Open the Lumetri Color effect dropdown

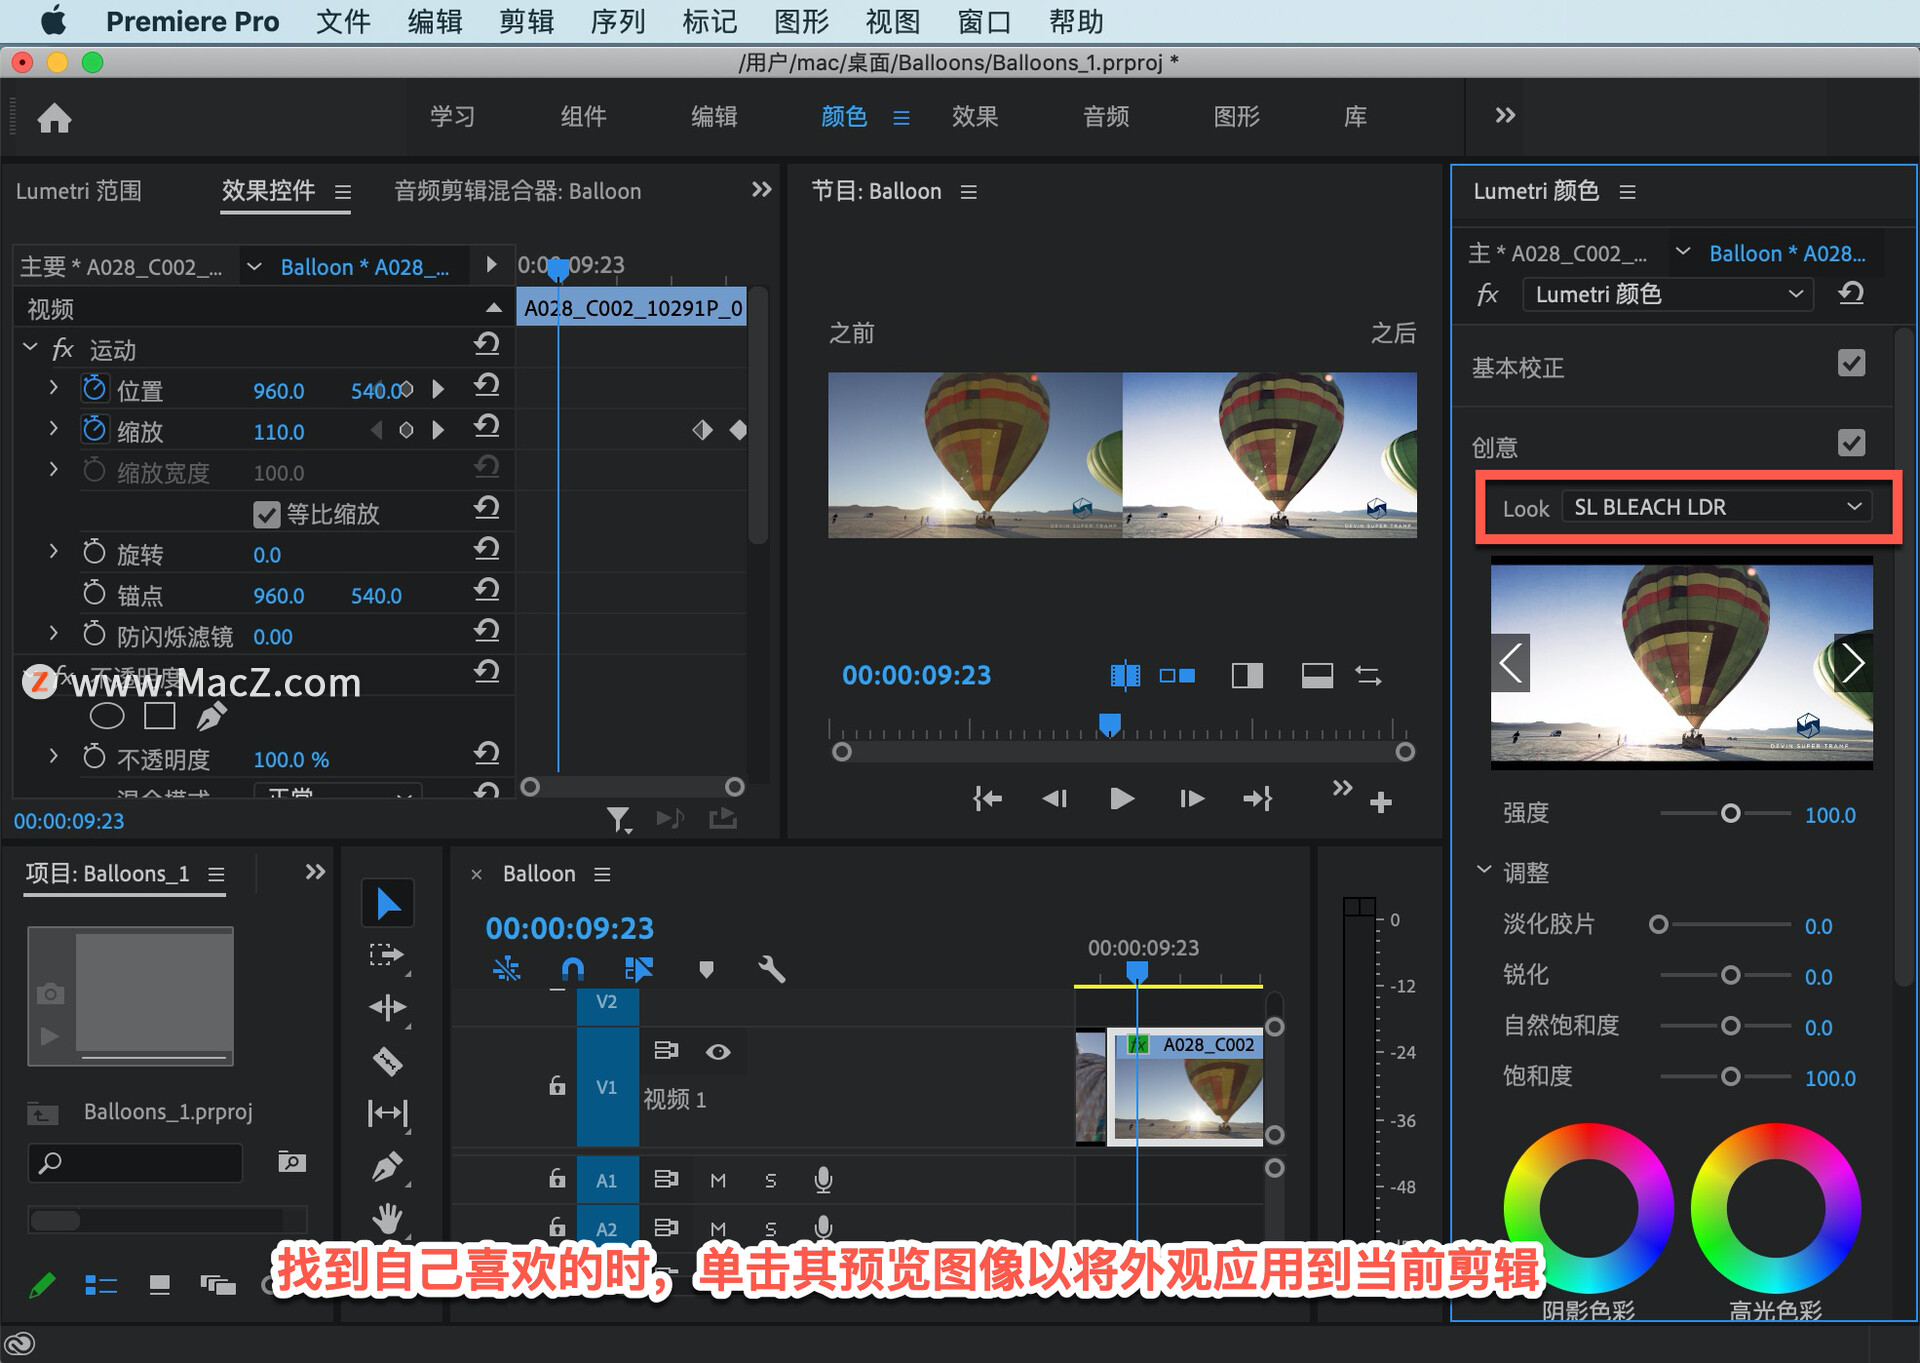pos(1667,294)
